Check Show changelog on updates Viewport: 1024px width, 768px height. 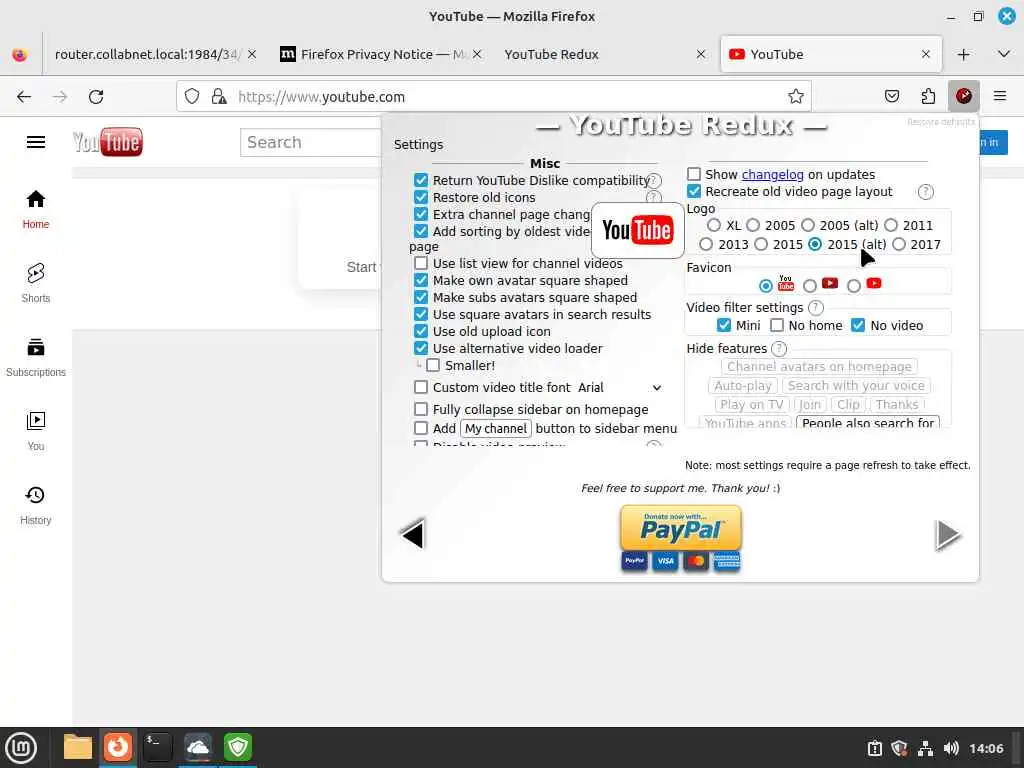tap(694, 174)
